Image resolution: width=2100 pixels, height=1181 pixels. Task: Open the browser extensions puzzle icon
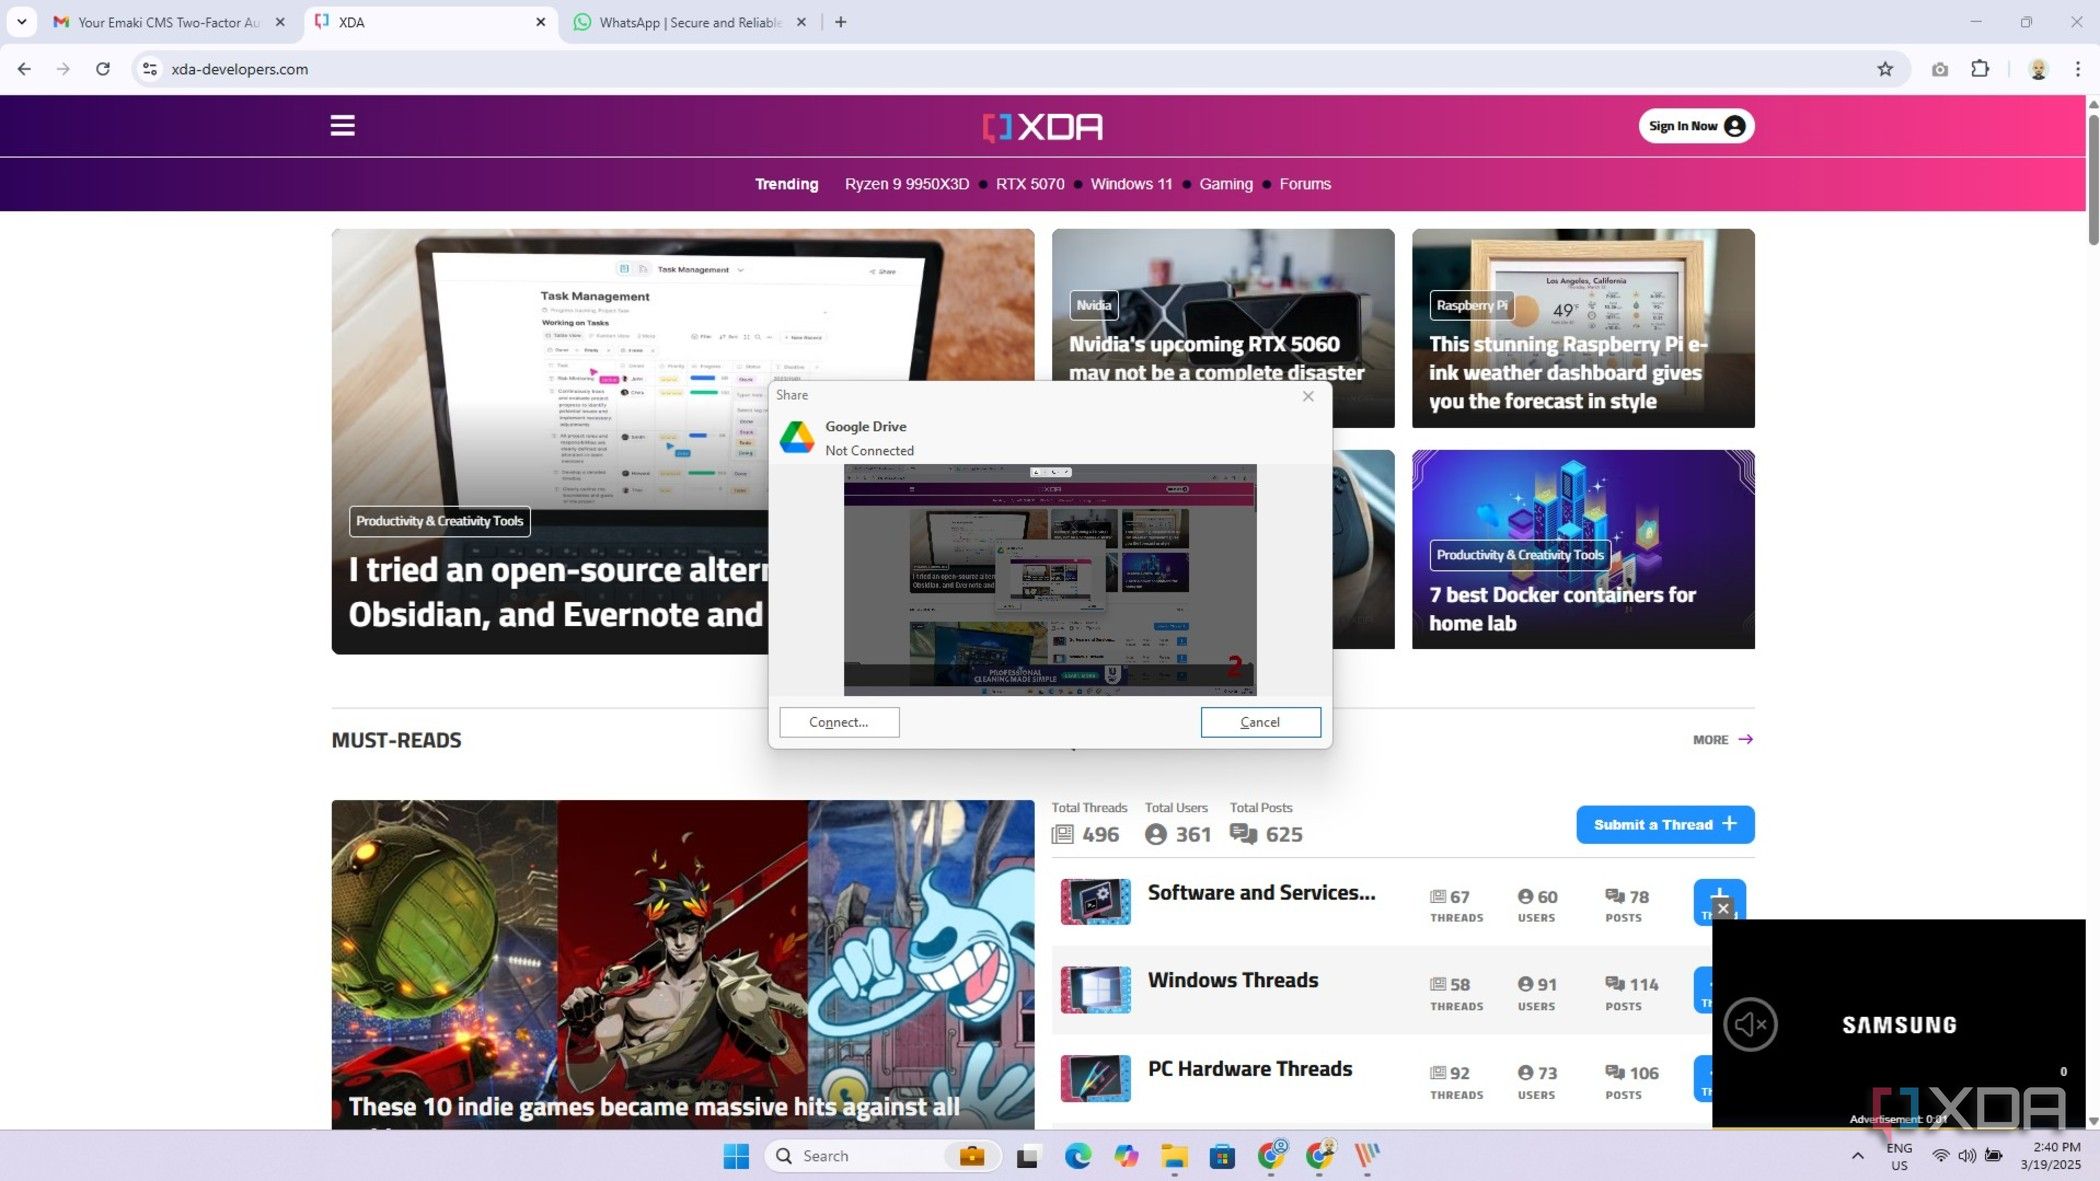pyautogui.click(x=1980, y=69)
